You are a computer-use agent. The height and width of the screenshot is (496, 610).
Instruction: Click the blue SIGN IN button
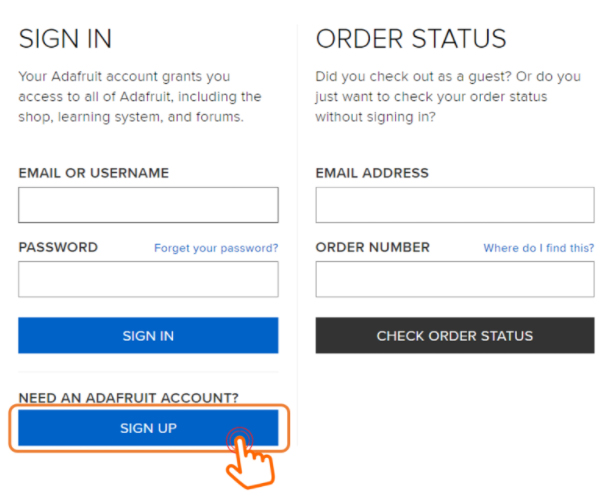tap(148, 335)
